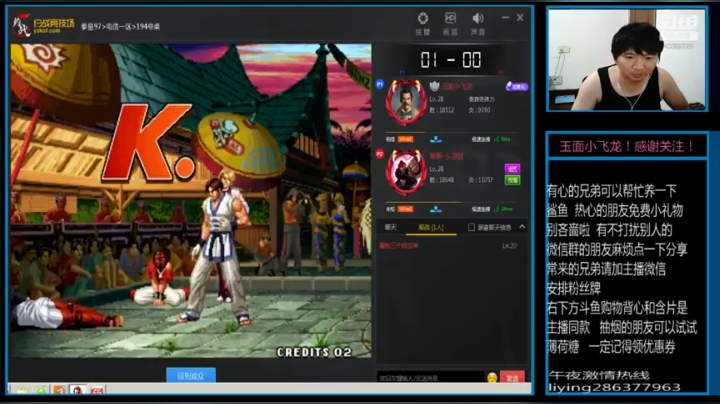Switch to the 观战 [1人] spectators tab
Screen dimensions: 720x404
click(x=431, y=227)
